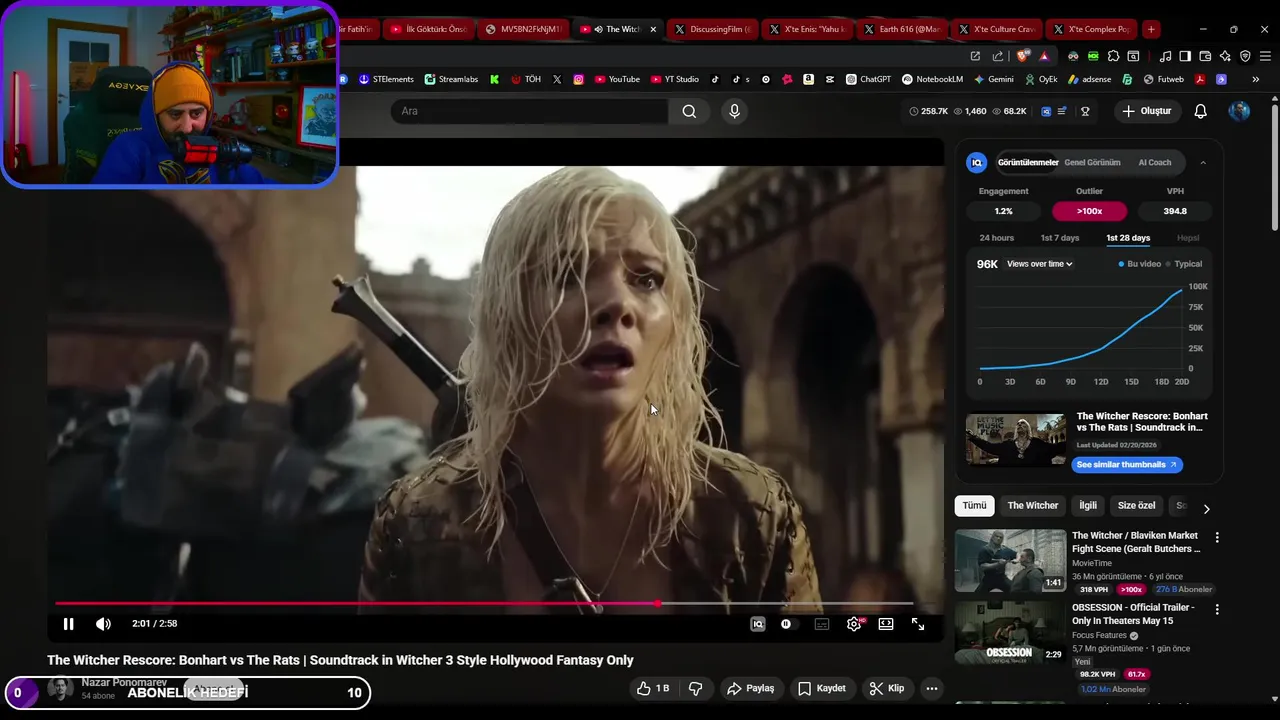The image size is (1280, 720).
Task: Select the Görüntülenmeler tab in vidIQ panel
Action: [1028, 162]
